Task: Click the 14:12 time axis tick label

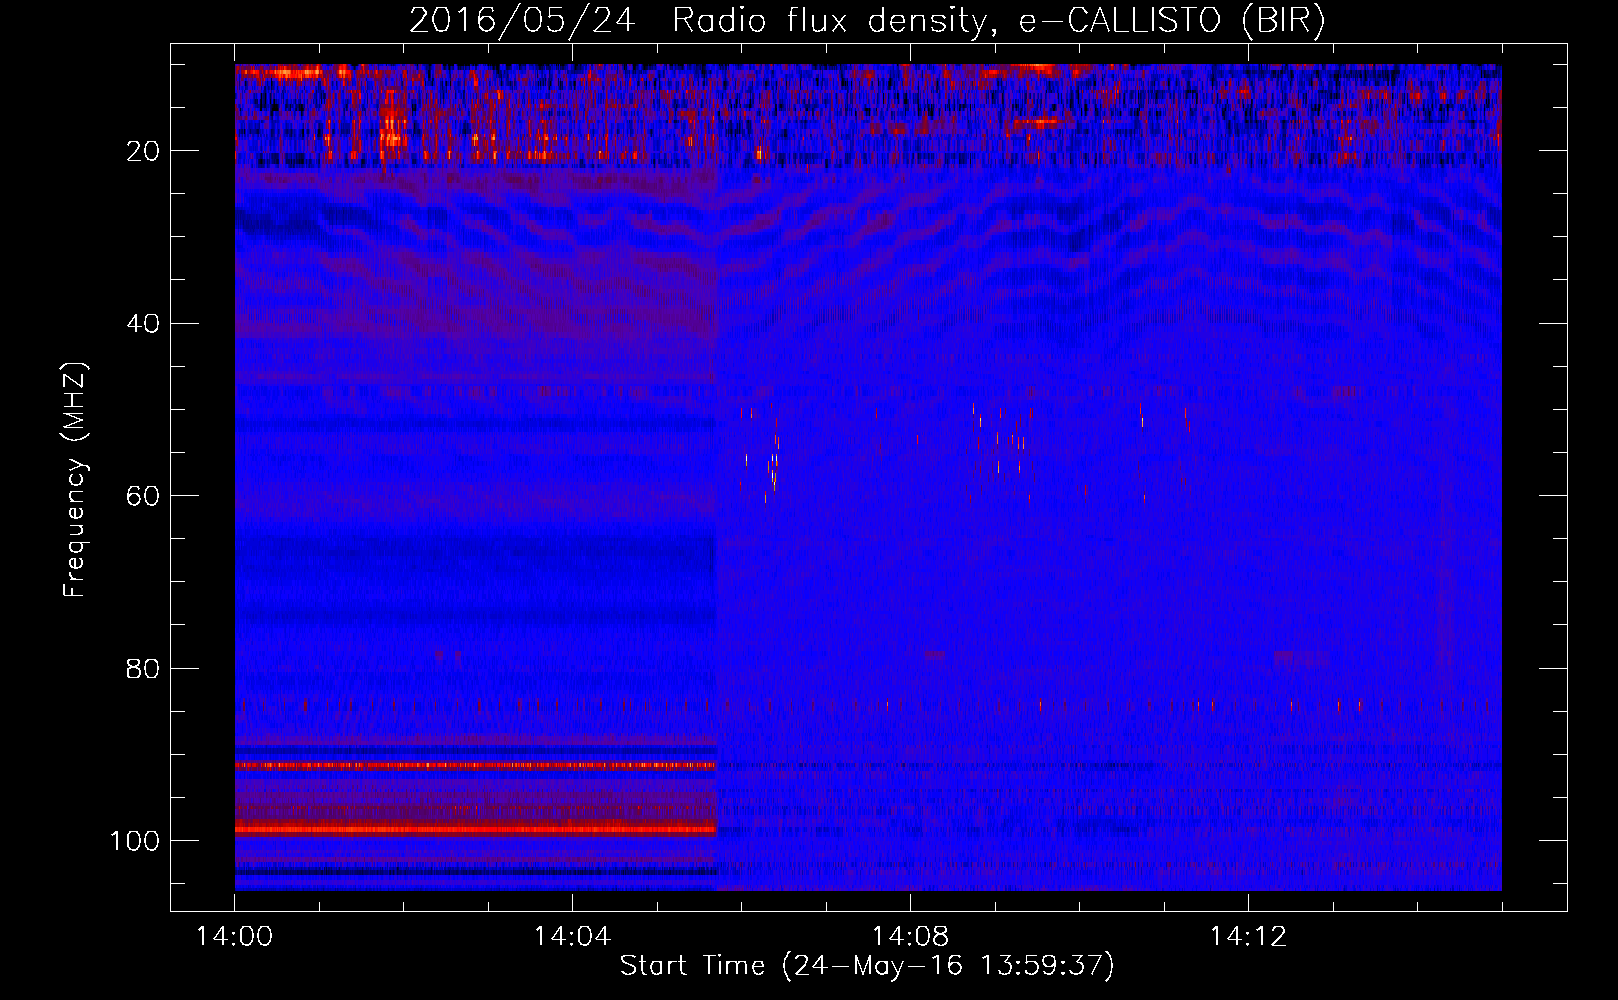Action: click(1248, 937)
